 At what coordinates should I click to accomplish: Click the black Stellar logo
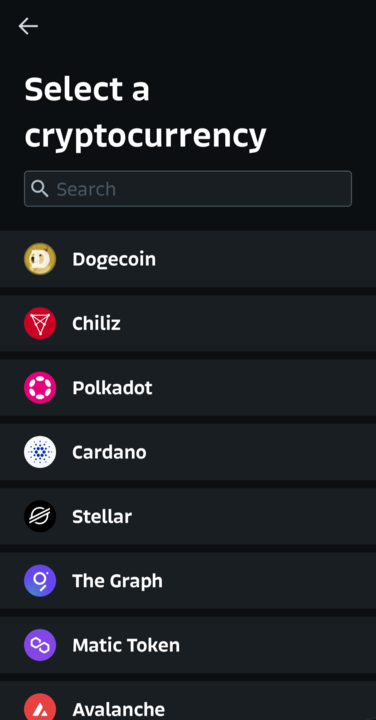(x=40, y=516)
